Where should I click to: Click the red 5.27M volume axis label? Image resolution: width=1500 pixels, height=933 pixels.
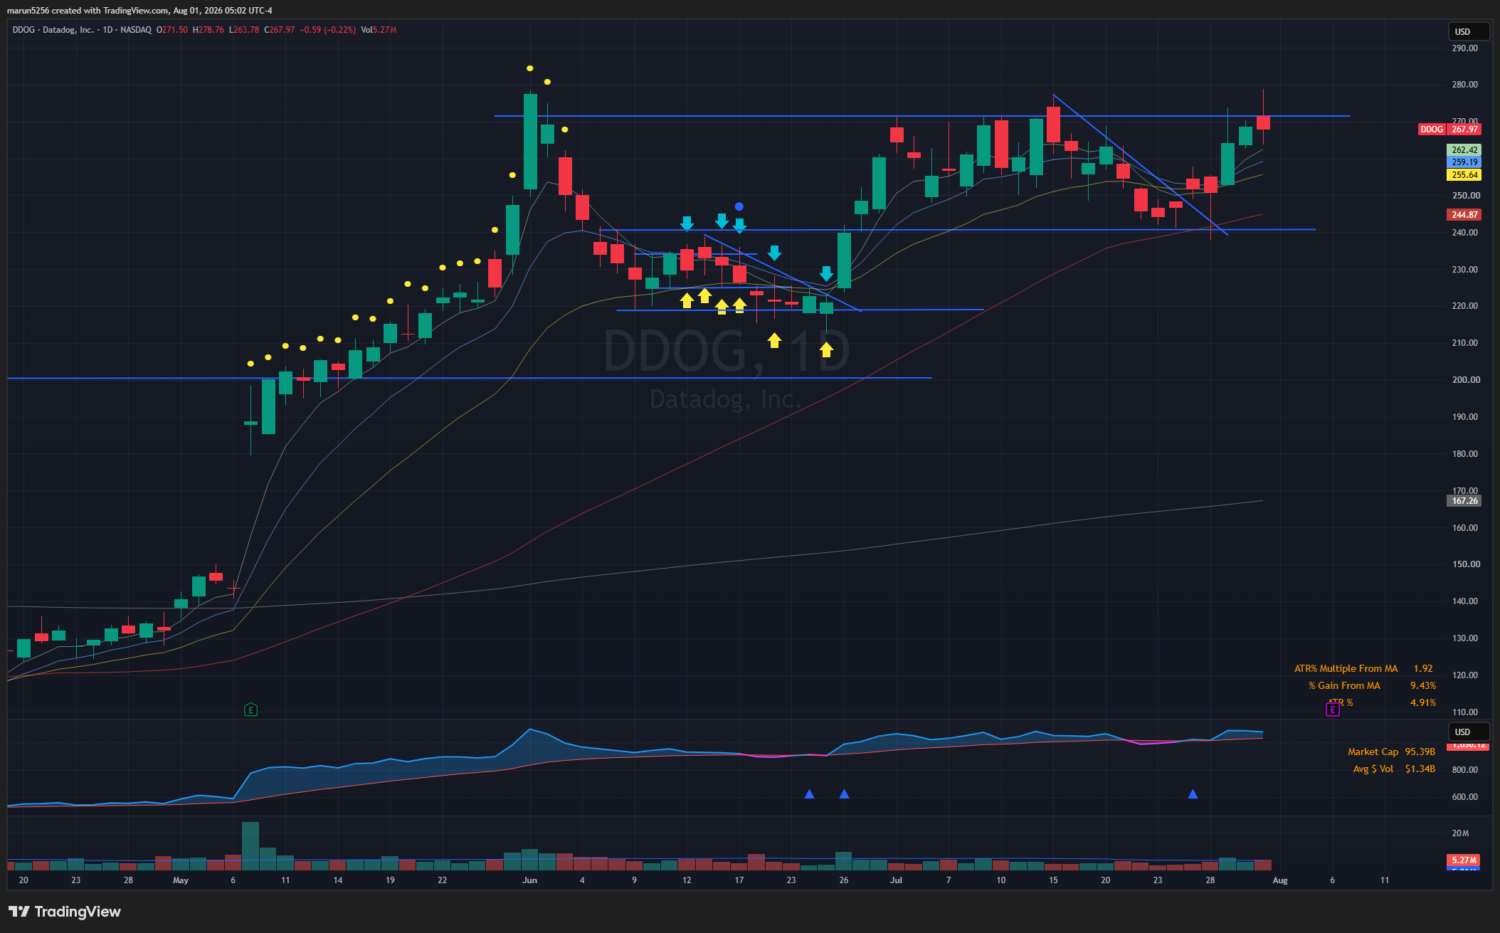pyautogui.click(x=1464, y=860)
